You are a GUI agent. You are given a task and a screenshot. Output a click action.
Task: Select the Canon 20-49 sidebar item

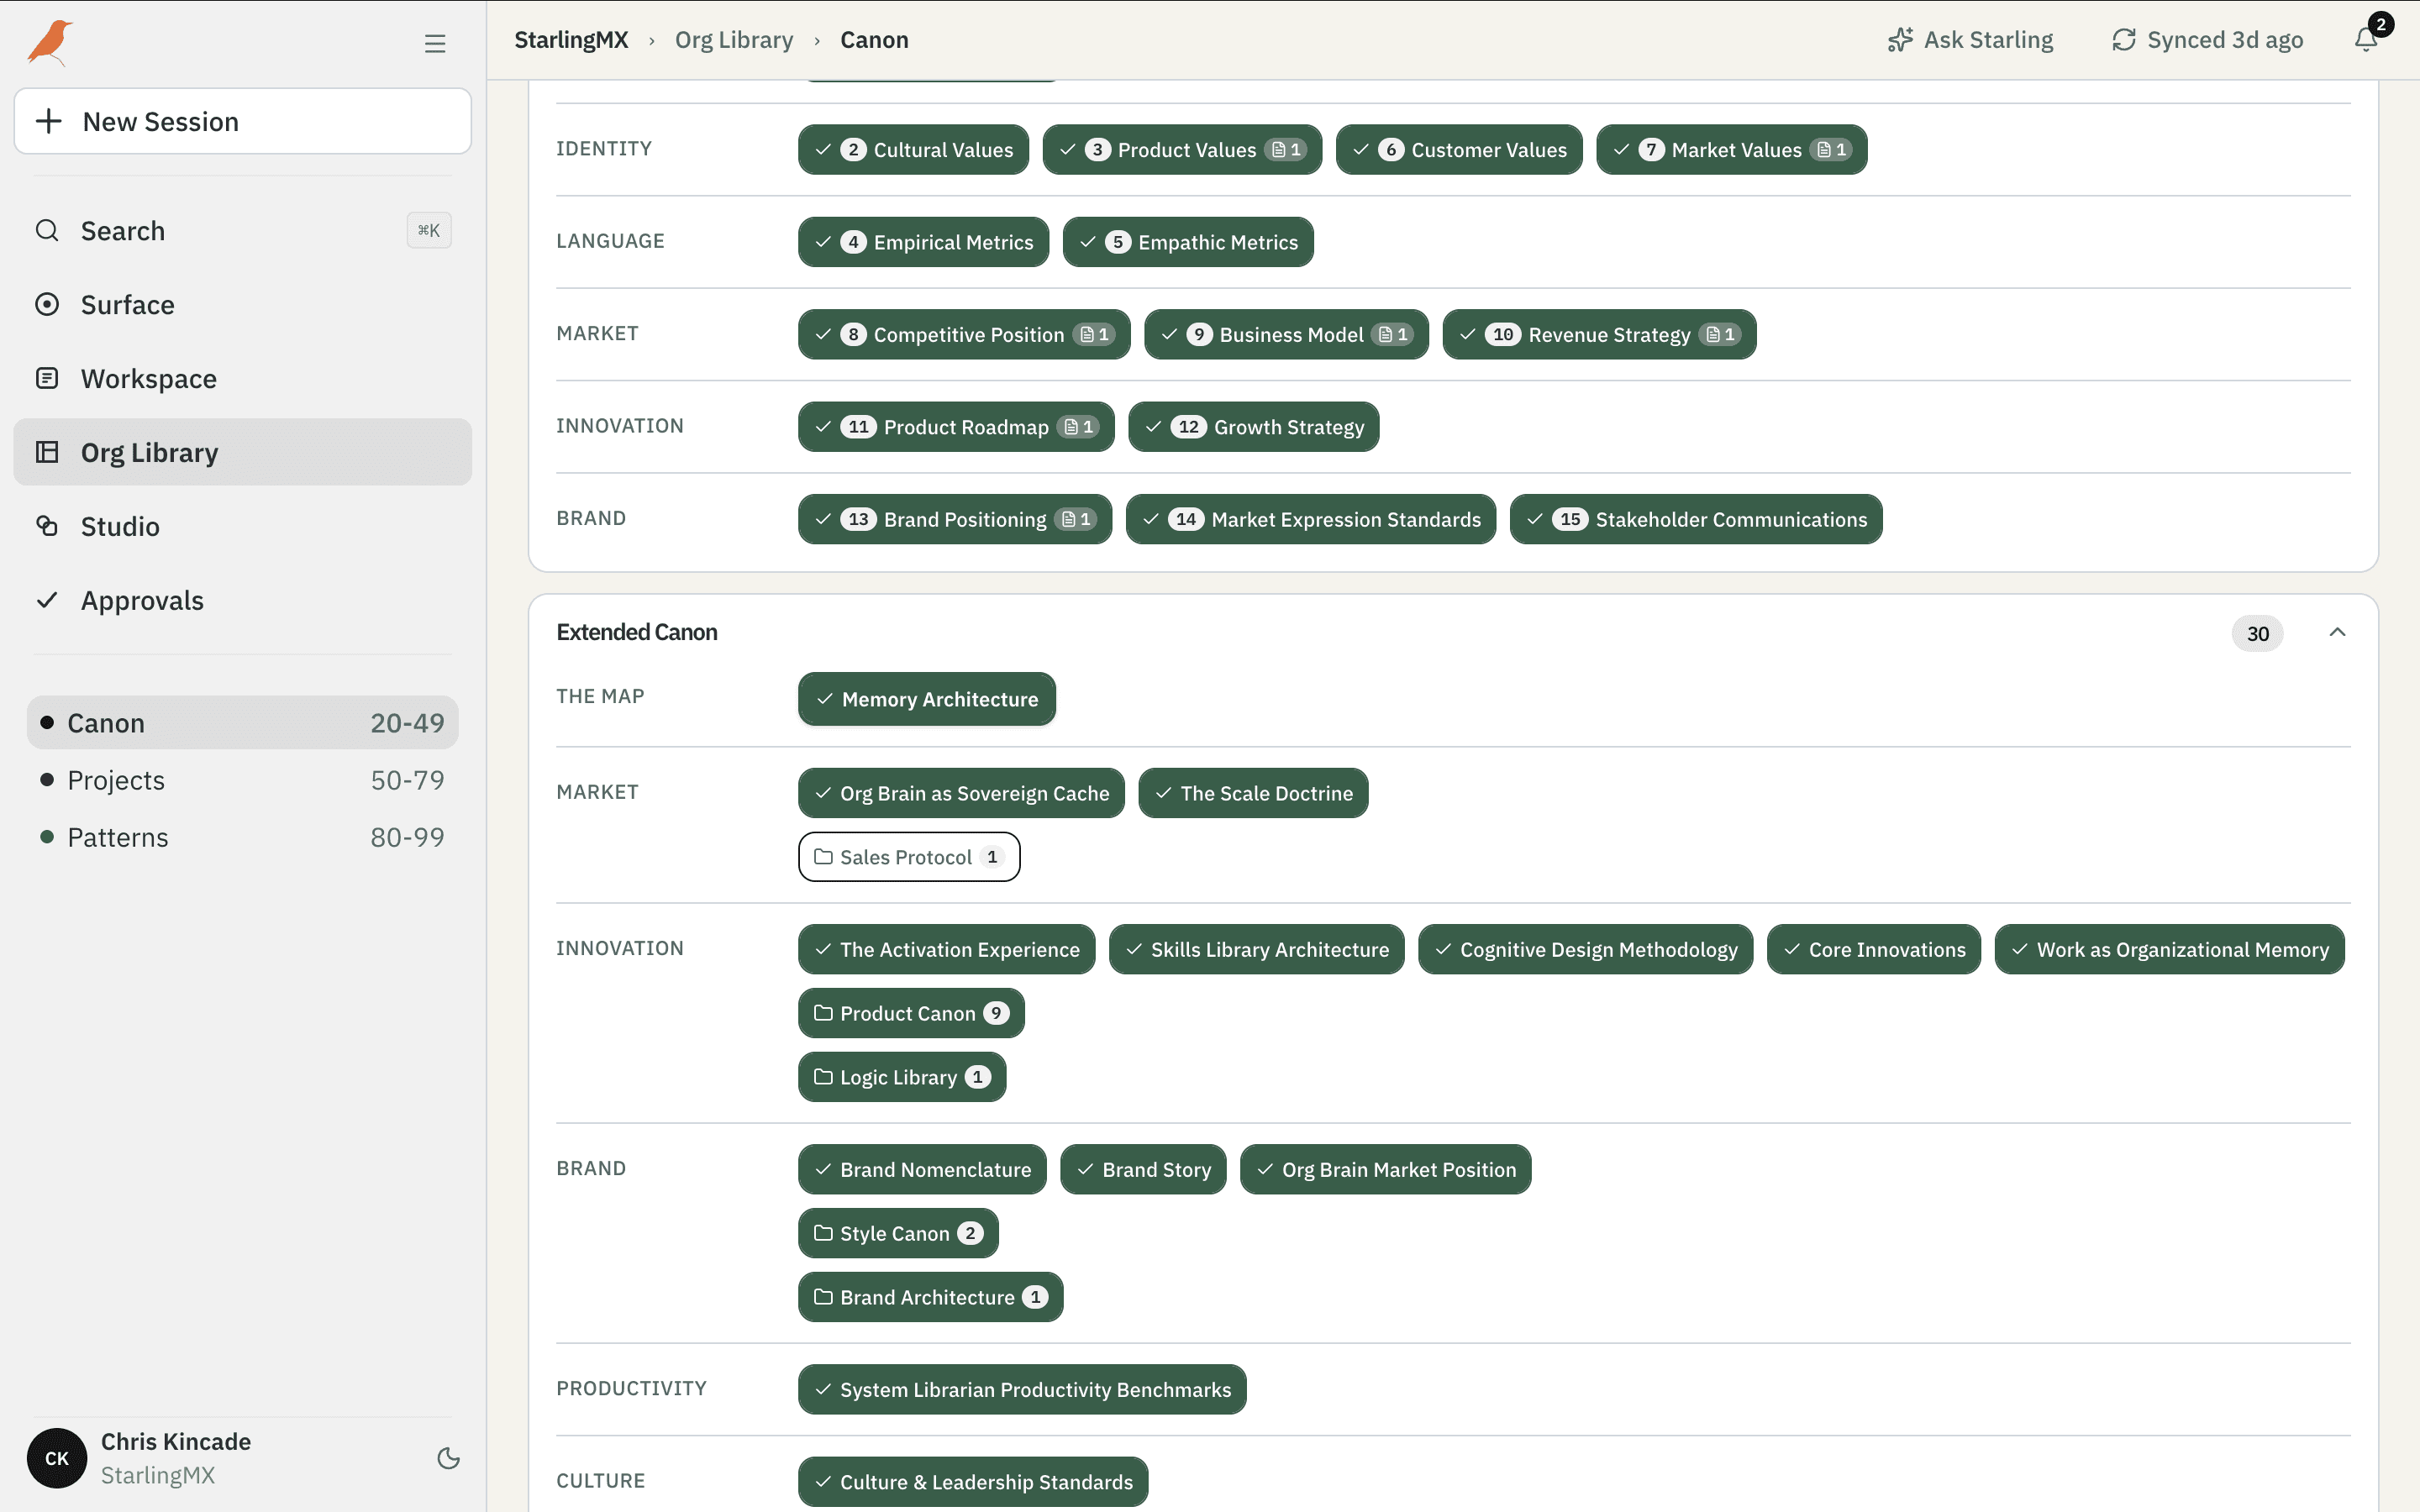(x=243, y=723)
